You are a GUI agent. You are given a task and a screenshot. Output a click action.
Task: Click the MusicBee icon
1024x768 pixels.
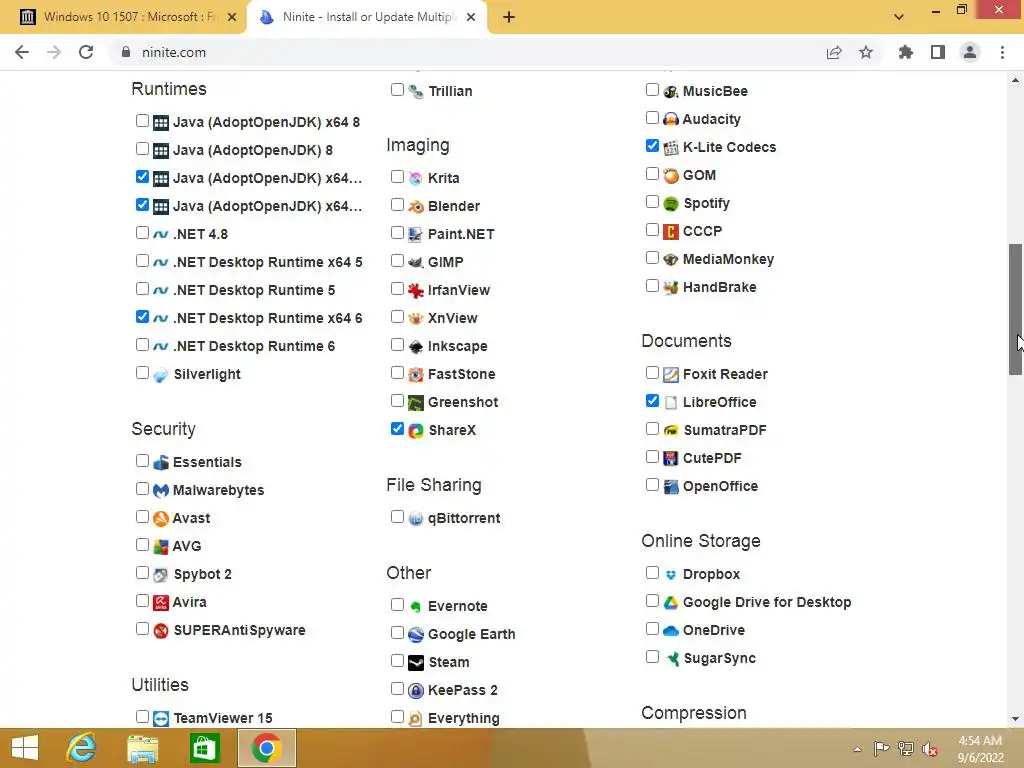pos(671,91)
